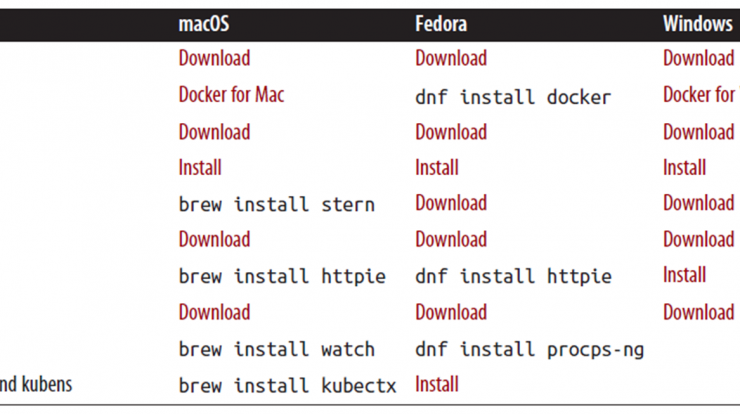
Task: Click the dnf install procps-ng command text
Action: (530, 350)
